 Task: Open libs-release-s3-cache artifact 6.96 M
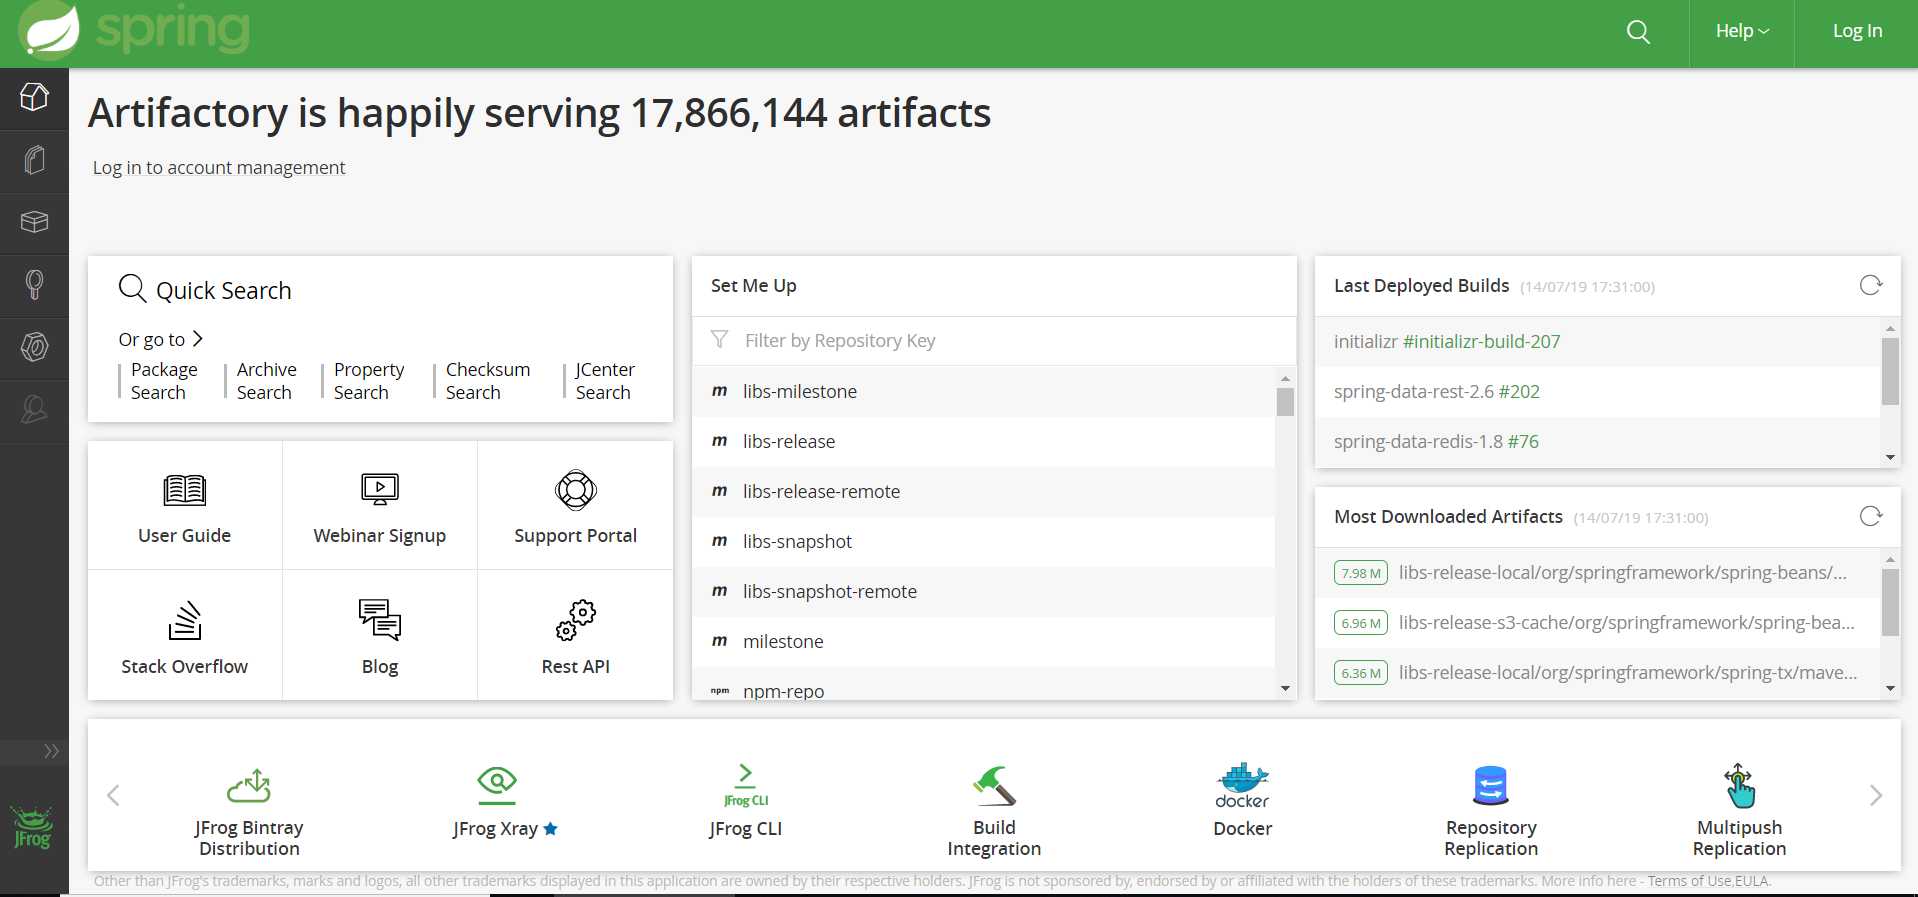point(1598,623)
